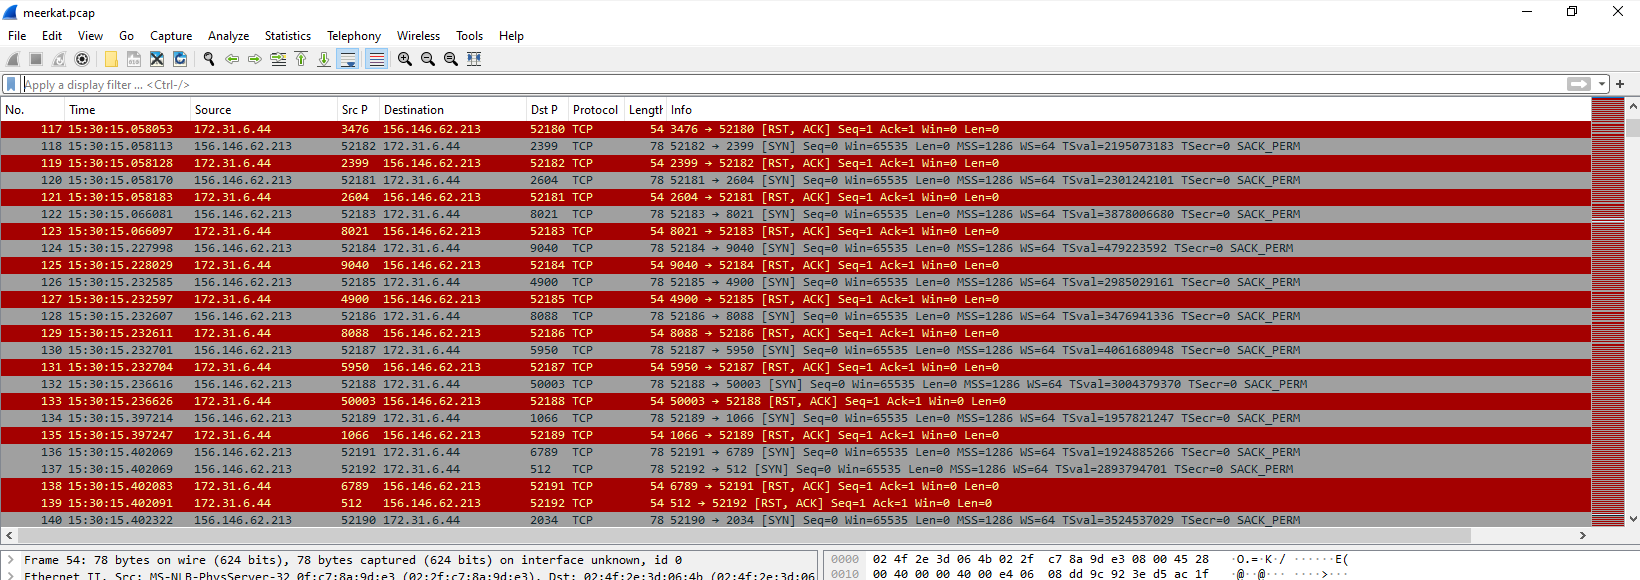Screen dimensions: 1640x580
Task: Jump to the first packet
Action: [301, 59]
